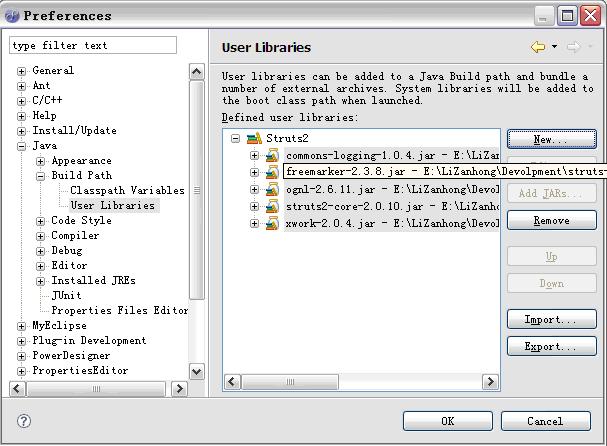
Task: Click the Struts2 library icon
Action: [x=254, y=138]
